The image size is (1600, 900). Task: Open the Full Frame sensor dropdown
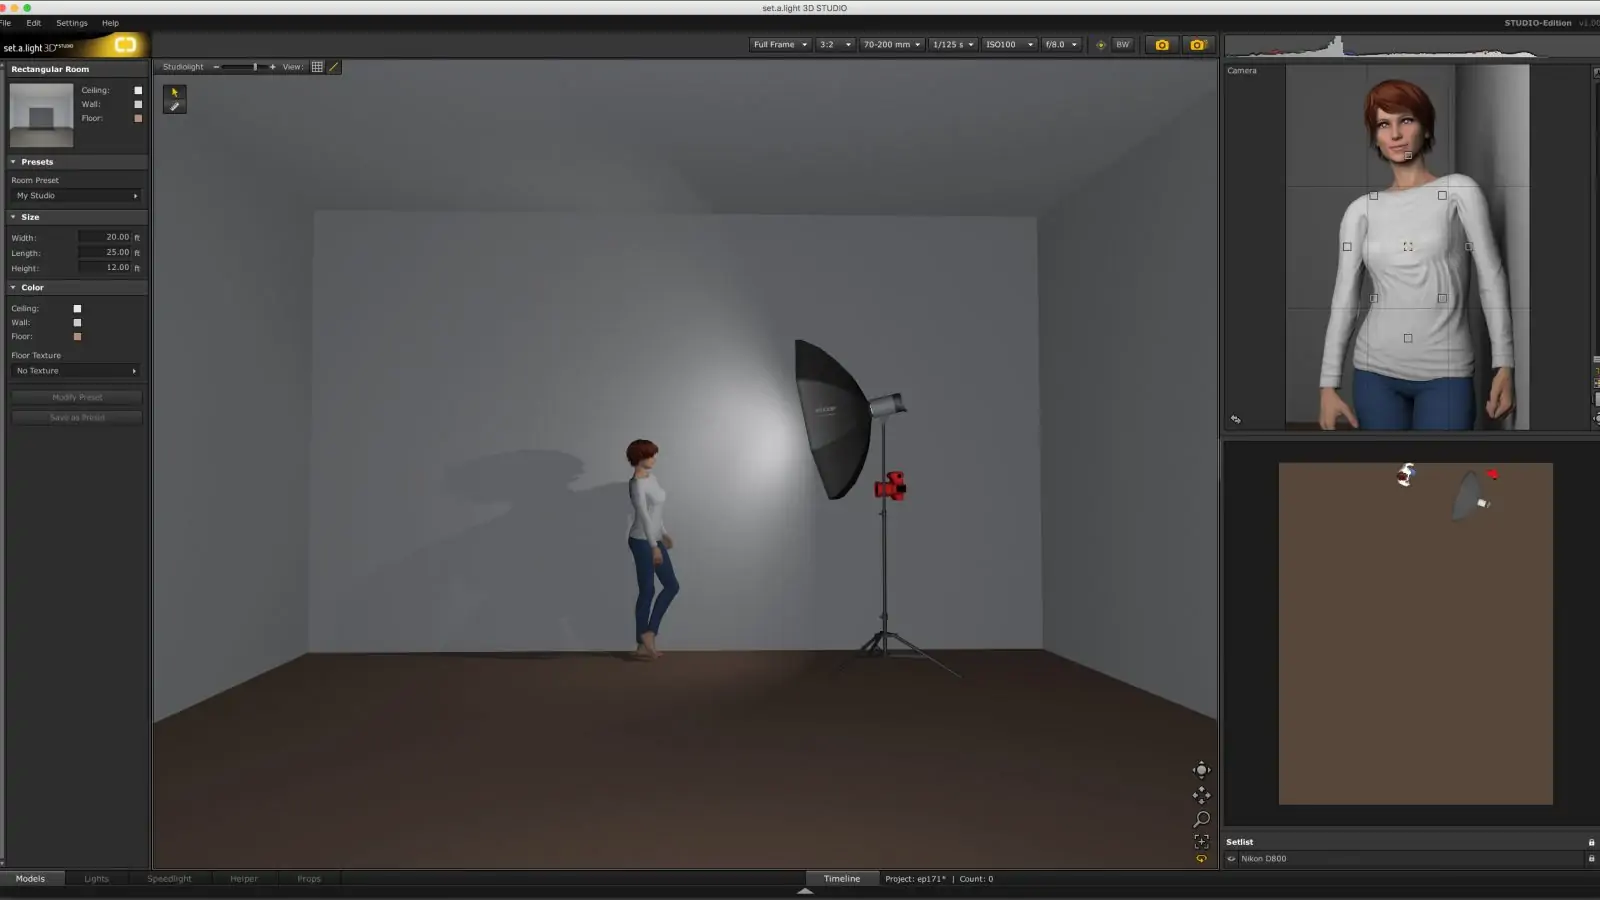(780, 45)
